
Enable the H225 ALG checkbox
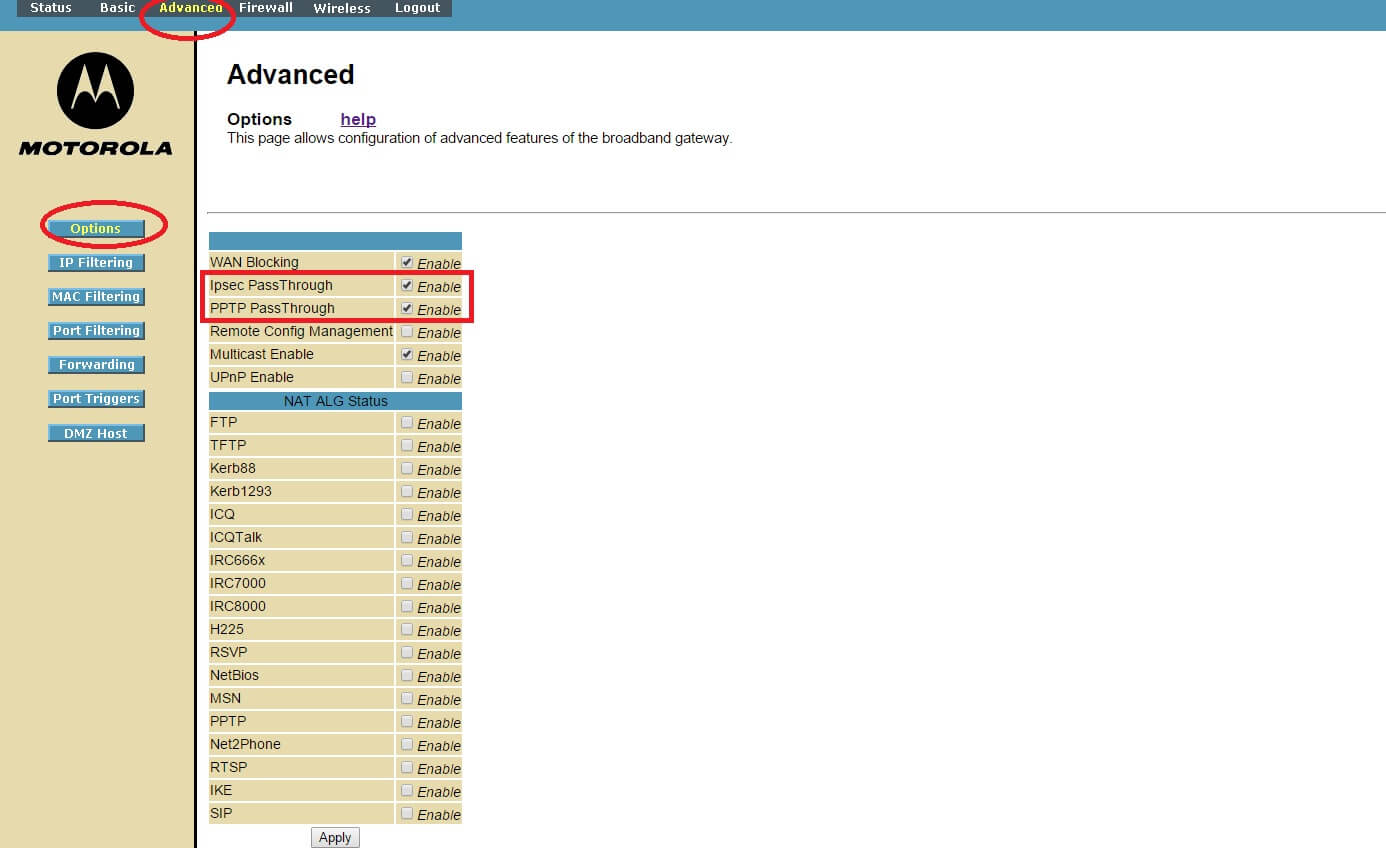(x=407, y=629)
